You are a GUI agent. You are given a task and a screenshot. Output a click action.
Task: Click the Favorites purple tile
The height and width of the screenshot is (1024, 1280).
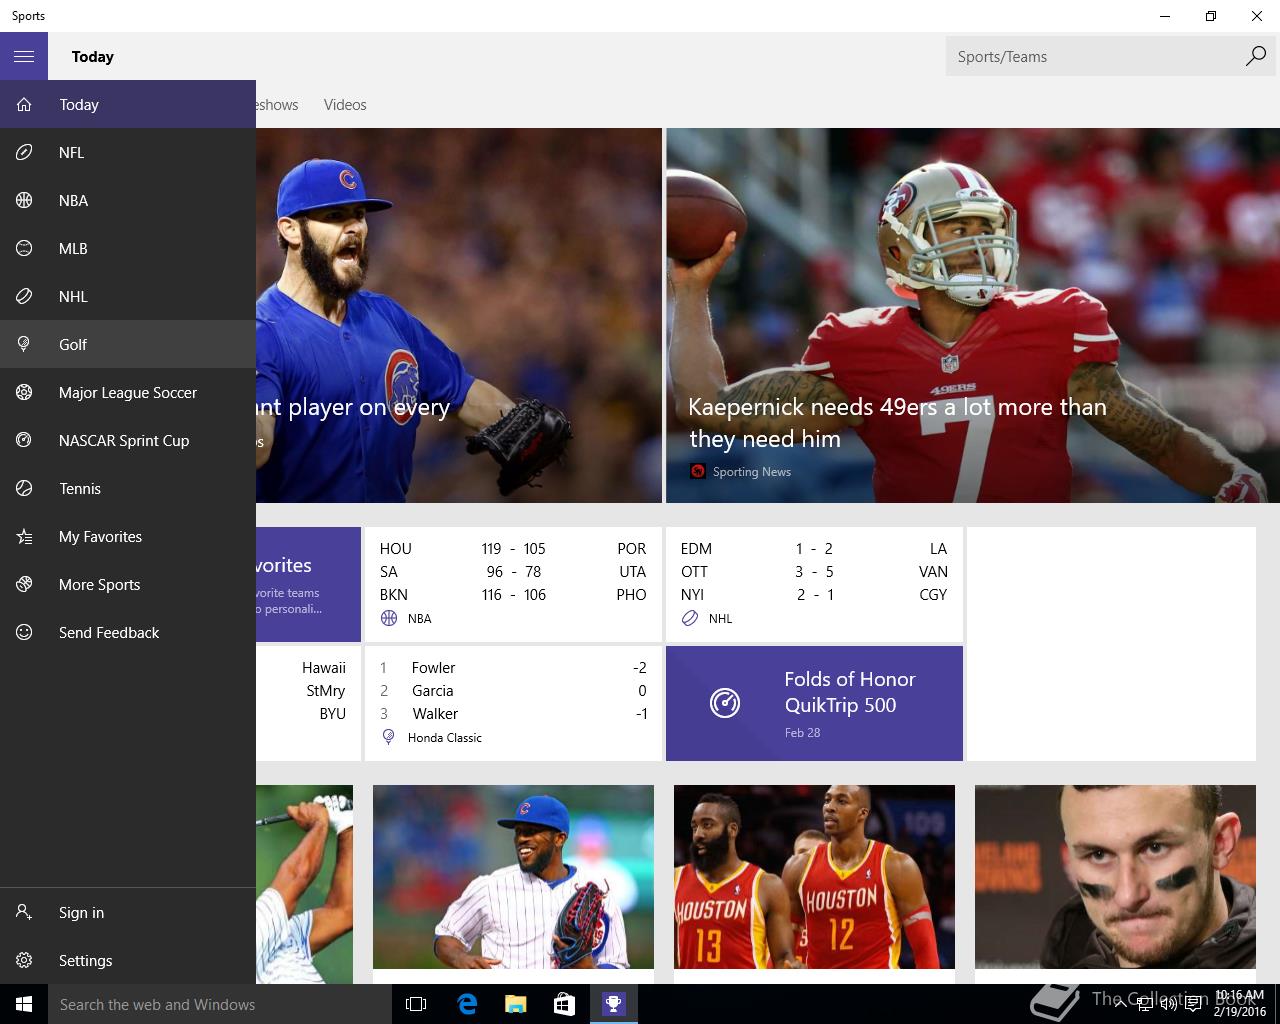point(308,584)
